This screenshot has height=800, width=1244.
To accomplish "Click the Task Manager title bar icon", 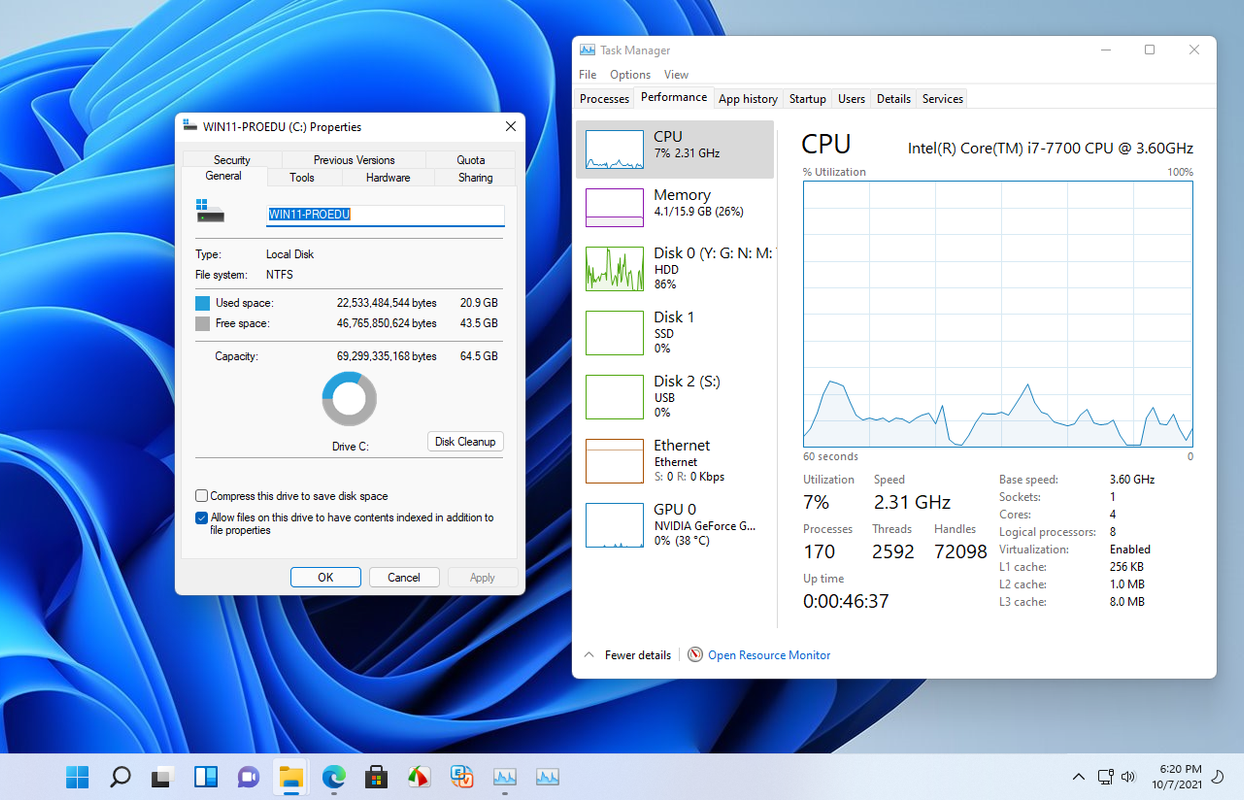I will pyautogui.click(x=587, y=50).
